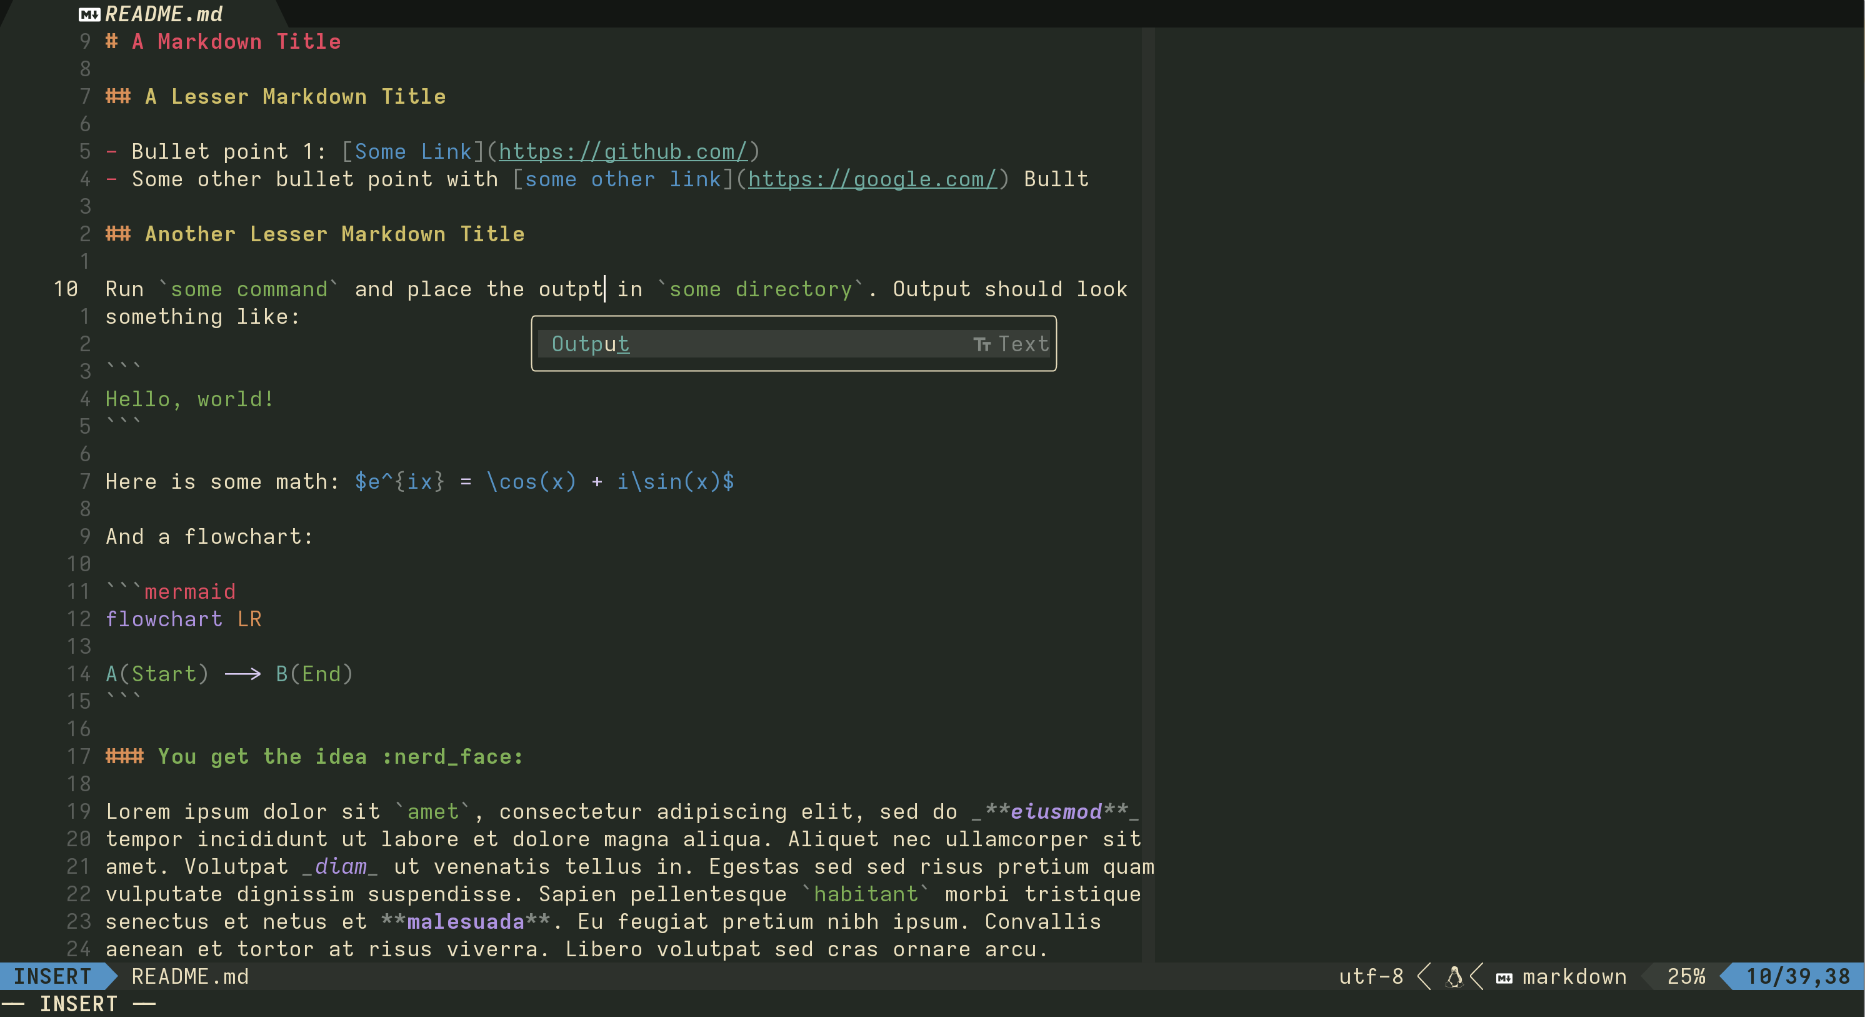The width and height of the screenshot is (1865, 1017).
Task: Click the 25% scroll progress segment
Action: tap(1687, 977)
